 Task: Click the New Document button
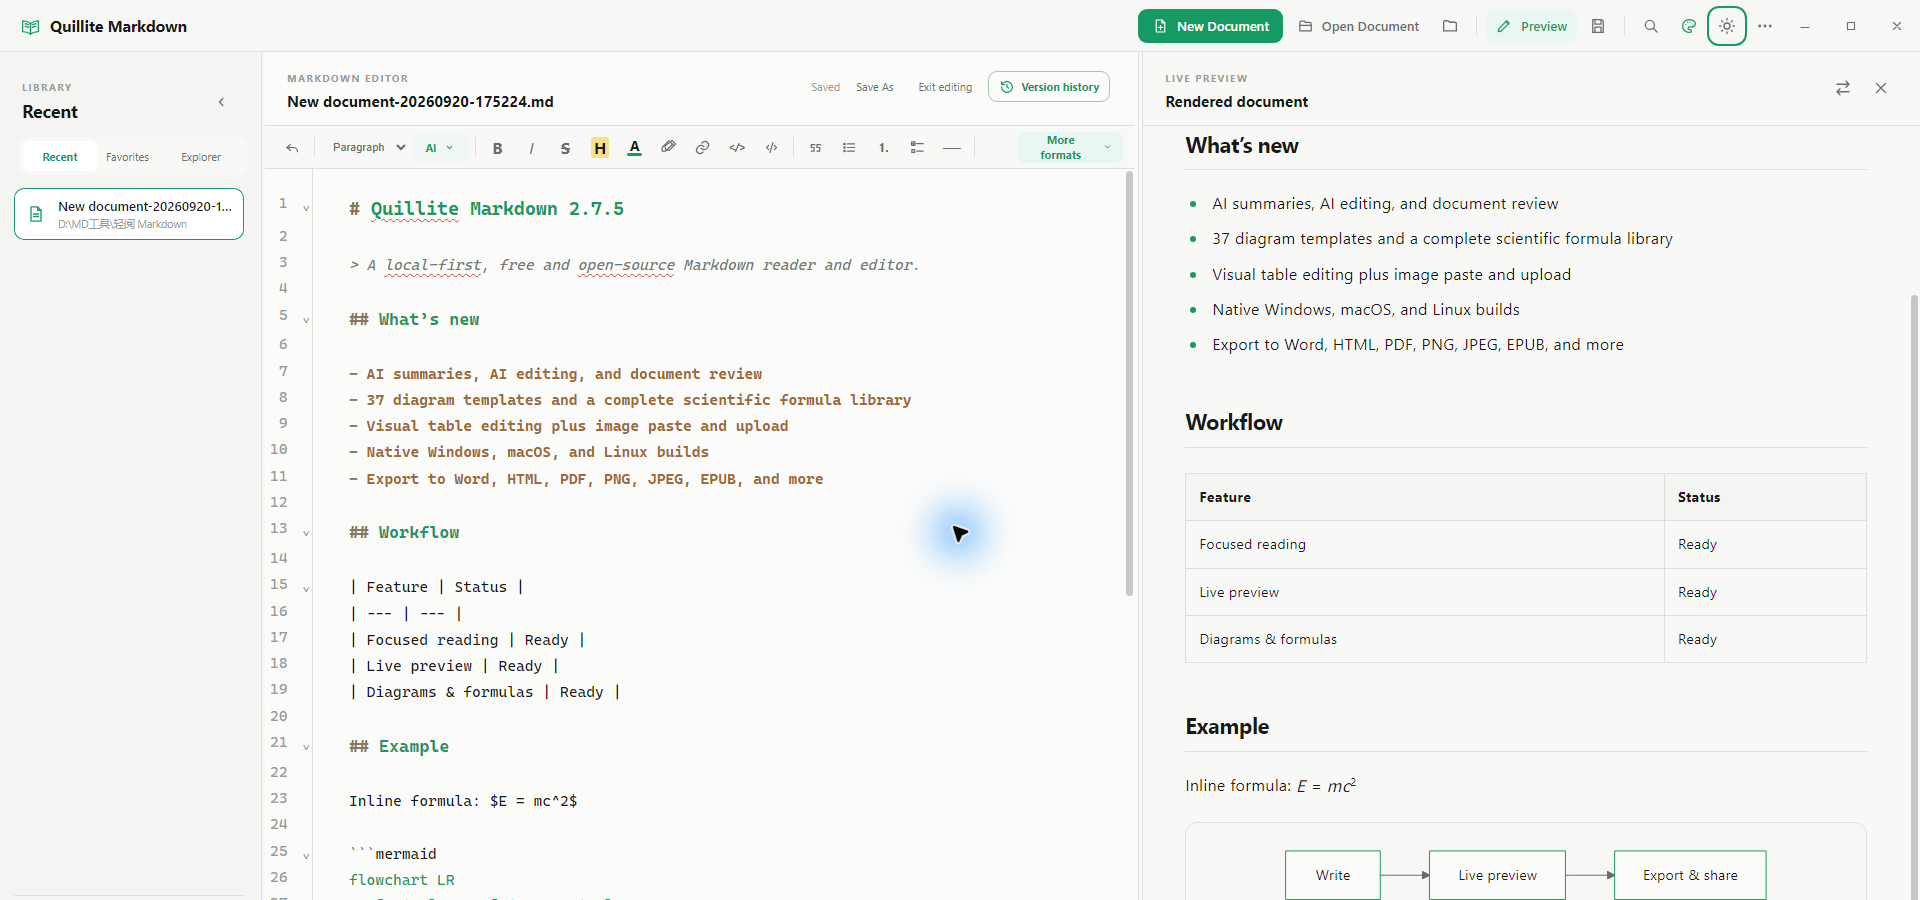click(x=1211, y=26)
